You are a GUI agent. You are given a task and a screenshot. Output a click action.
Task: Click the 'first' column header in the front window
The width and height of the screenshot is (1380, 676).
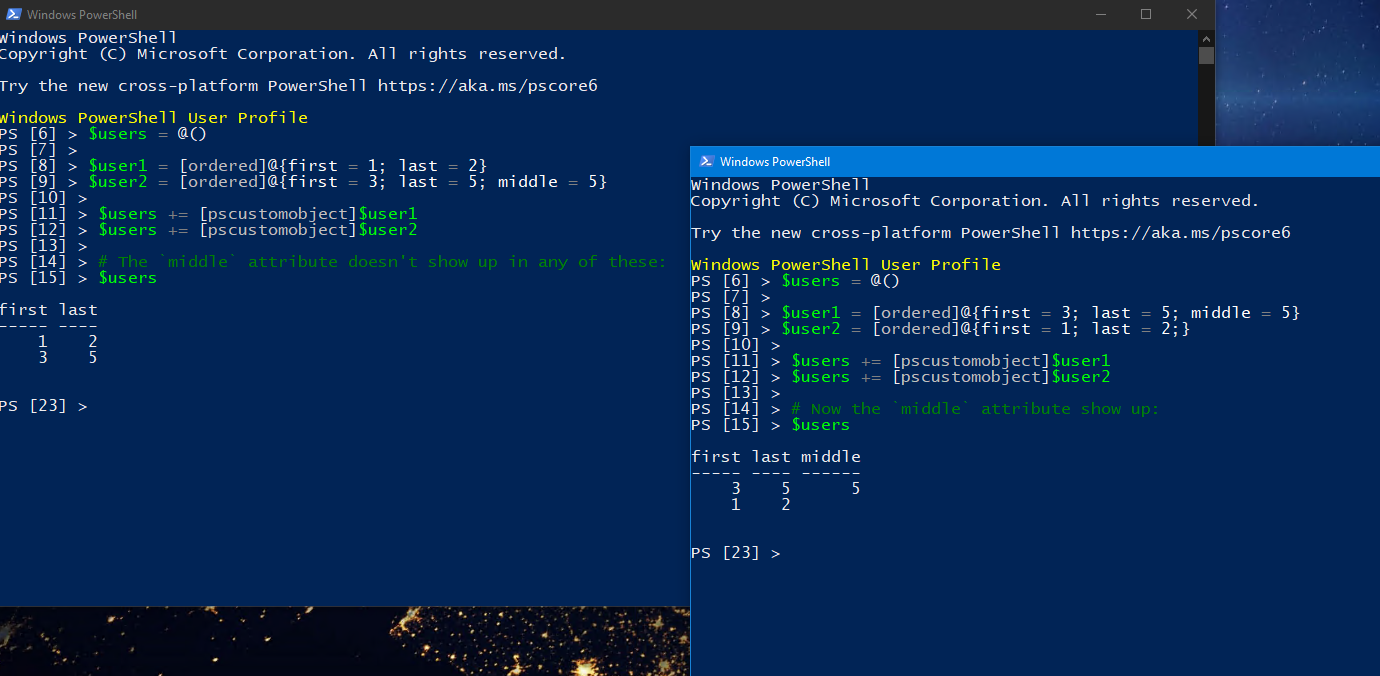pos(716,457)
